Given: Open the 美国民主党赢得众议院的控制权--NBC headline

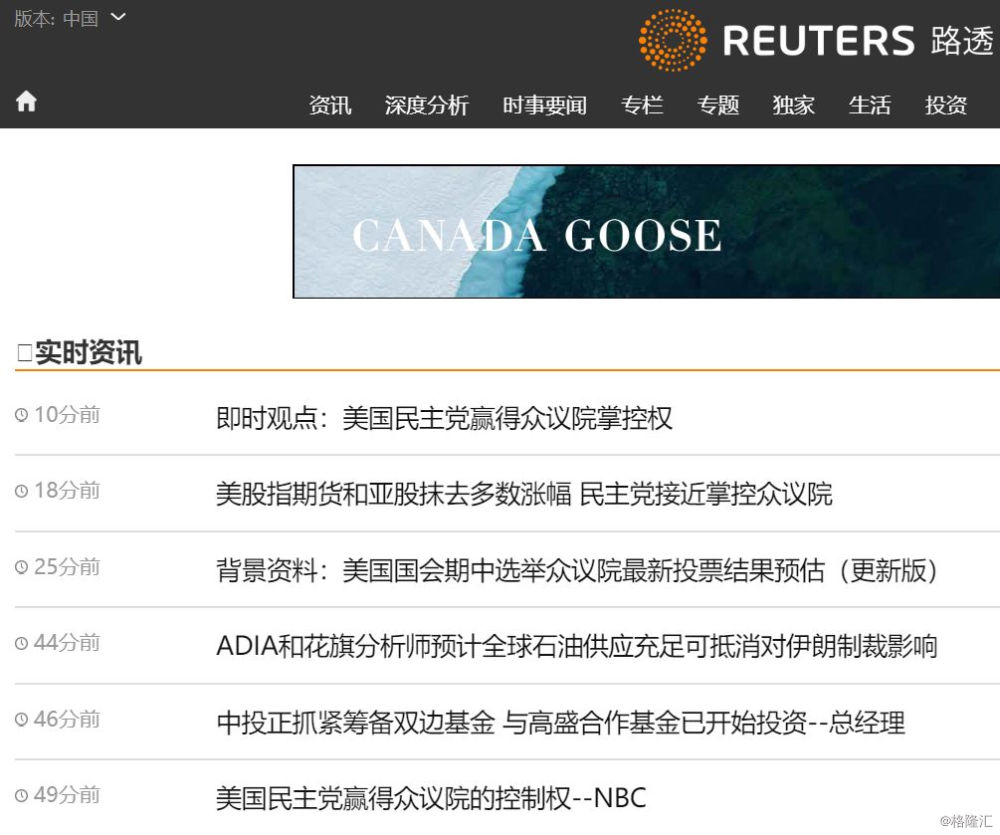Looking at the screenshot, I should pyautogui.click(x=431, y=798).
